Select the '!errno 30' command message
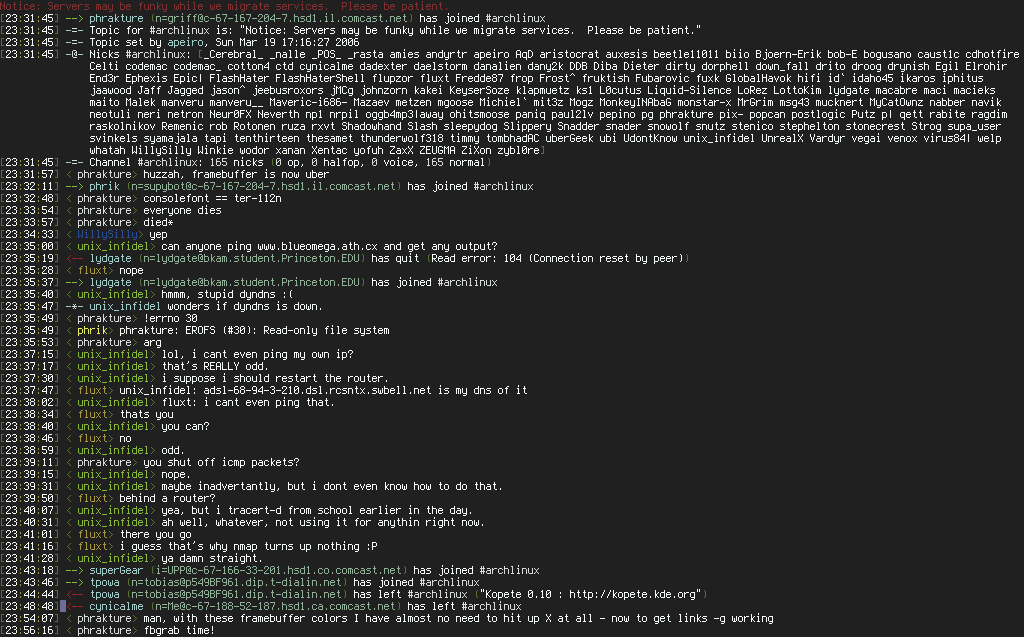Viewport: 1024px width, 637px height. point(170,319)
